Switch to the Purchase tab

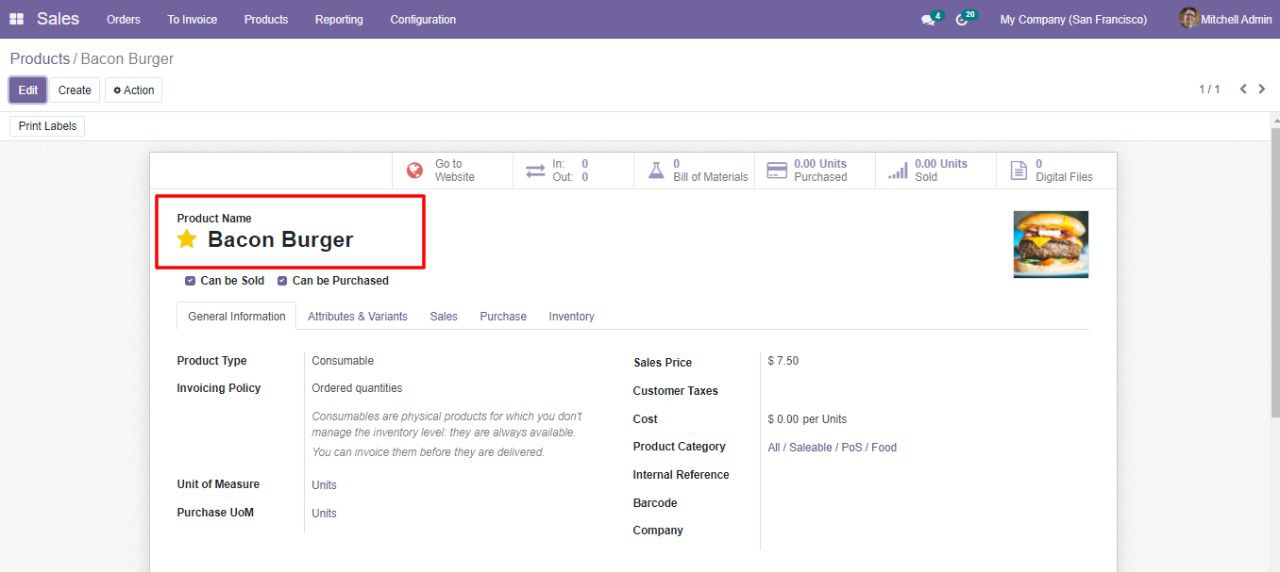click(503, 316)
